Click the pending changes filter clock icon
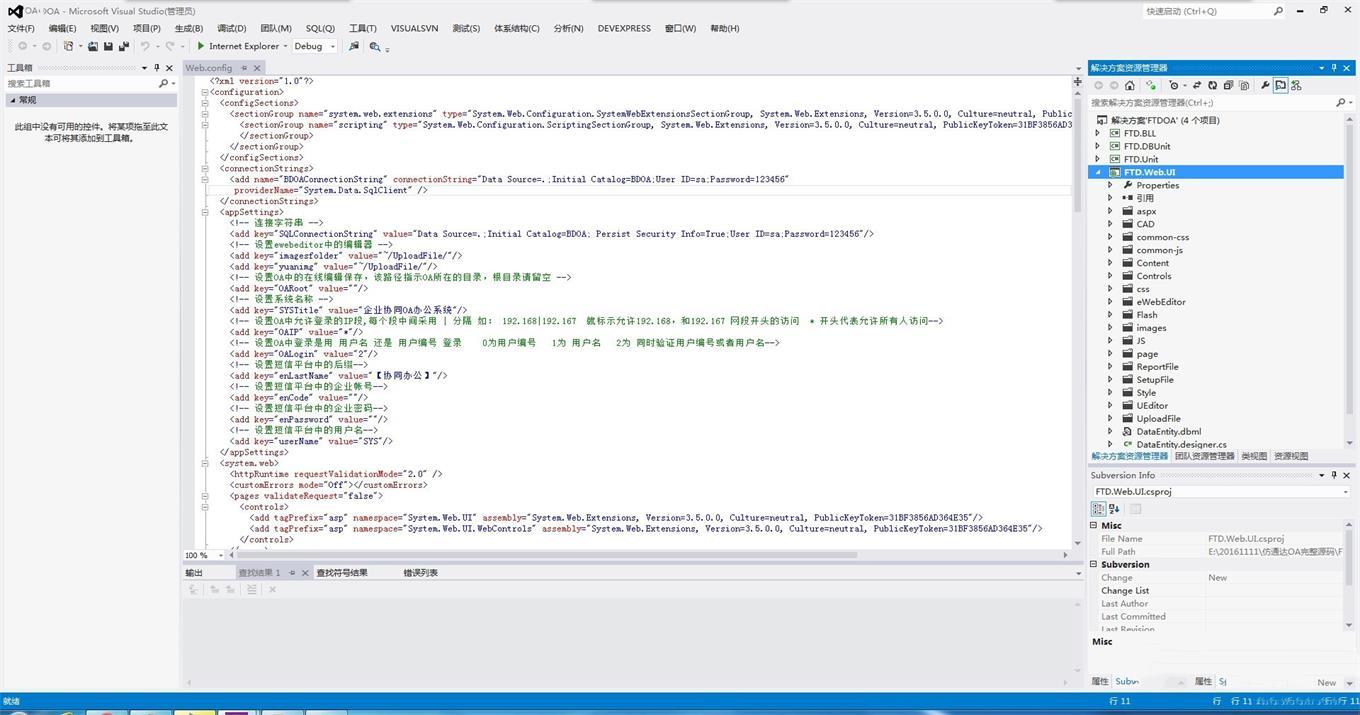1360x715 pixels. (x=1174, y=85)
